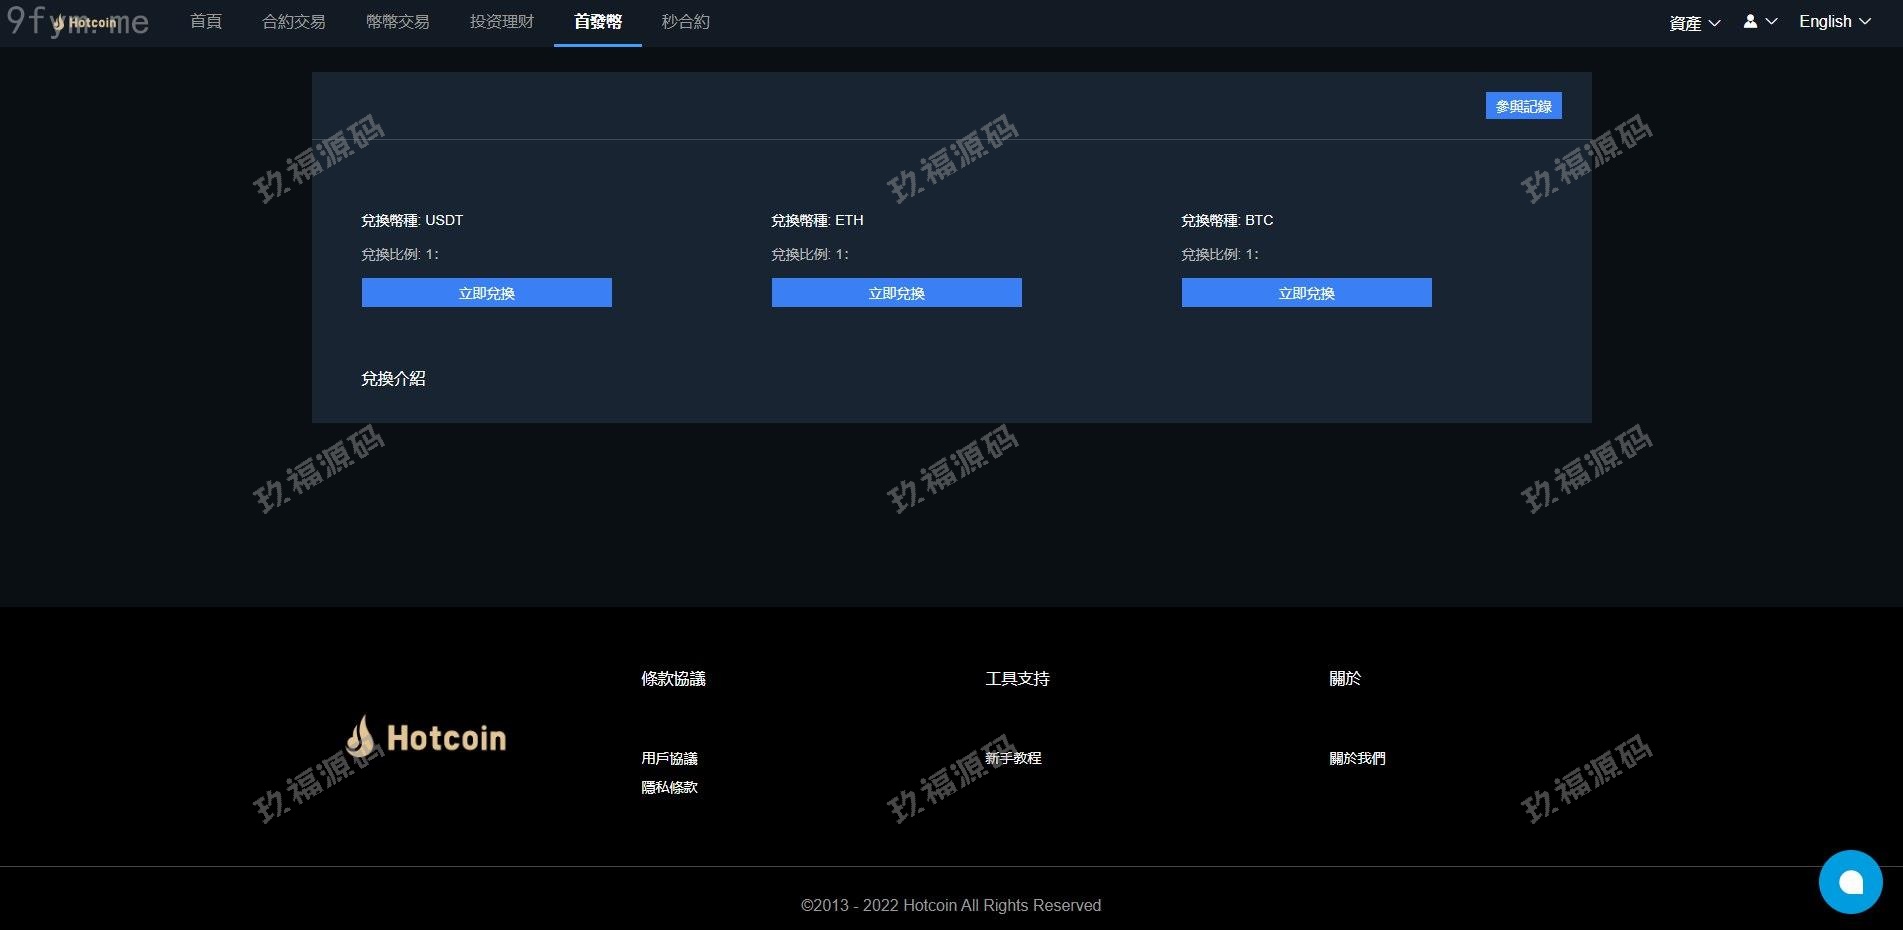Click the Hotcoin logo in header
This screenshot has width=1903, height=930.
coord(86,22)
